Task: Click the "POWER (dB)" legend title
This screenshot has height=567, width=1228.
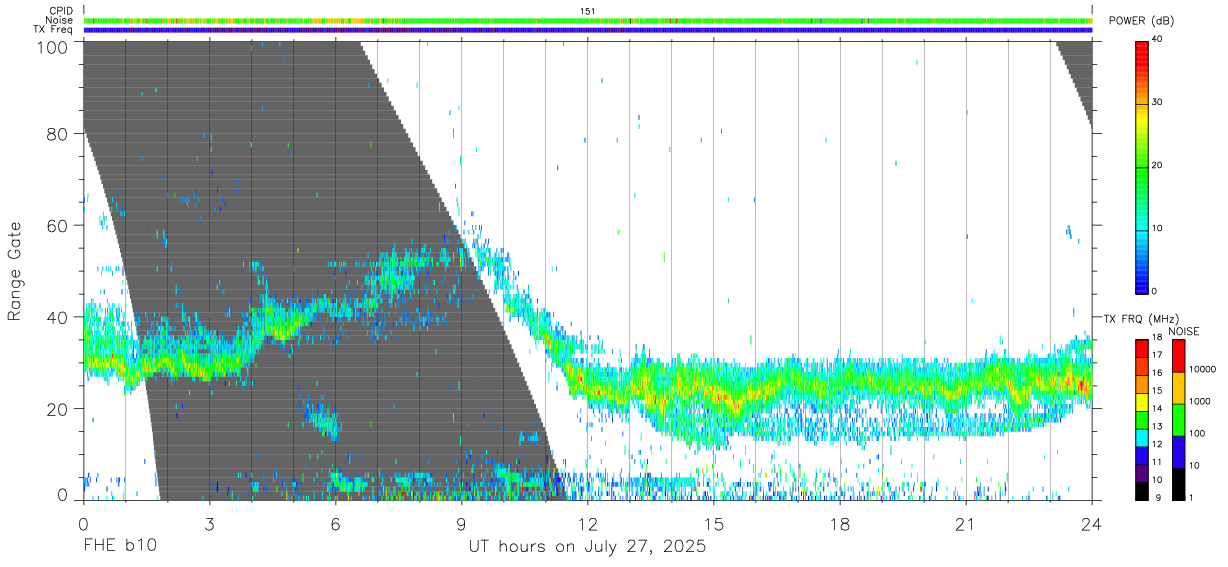Action: [x=1142, y=21]
